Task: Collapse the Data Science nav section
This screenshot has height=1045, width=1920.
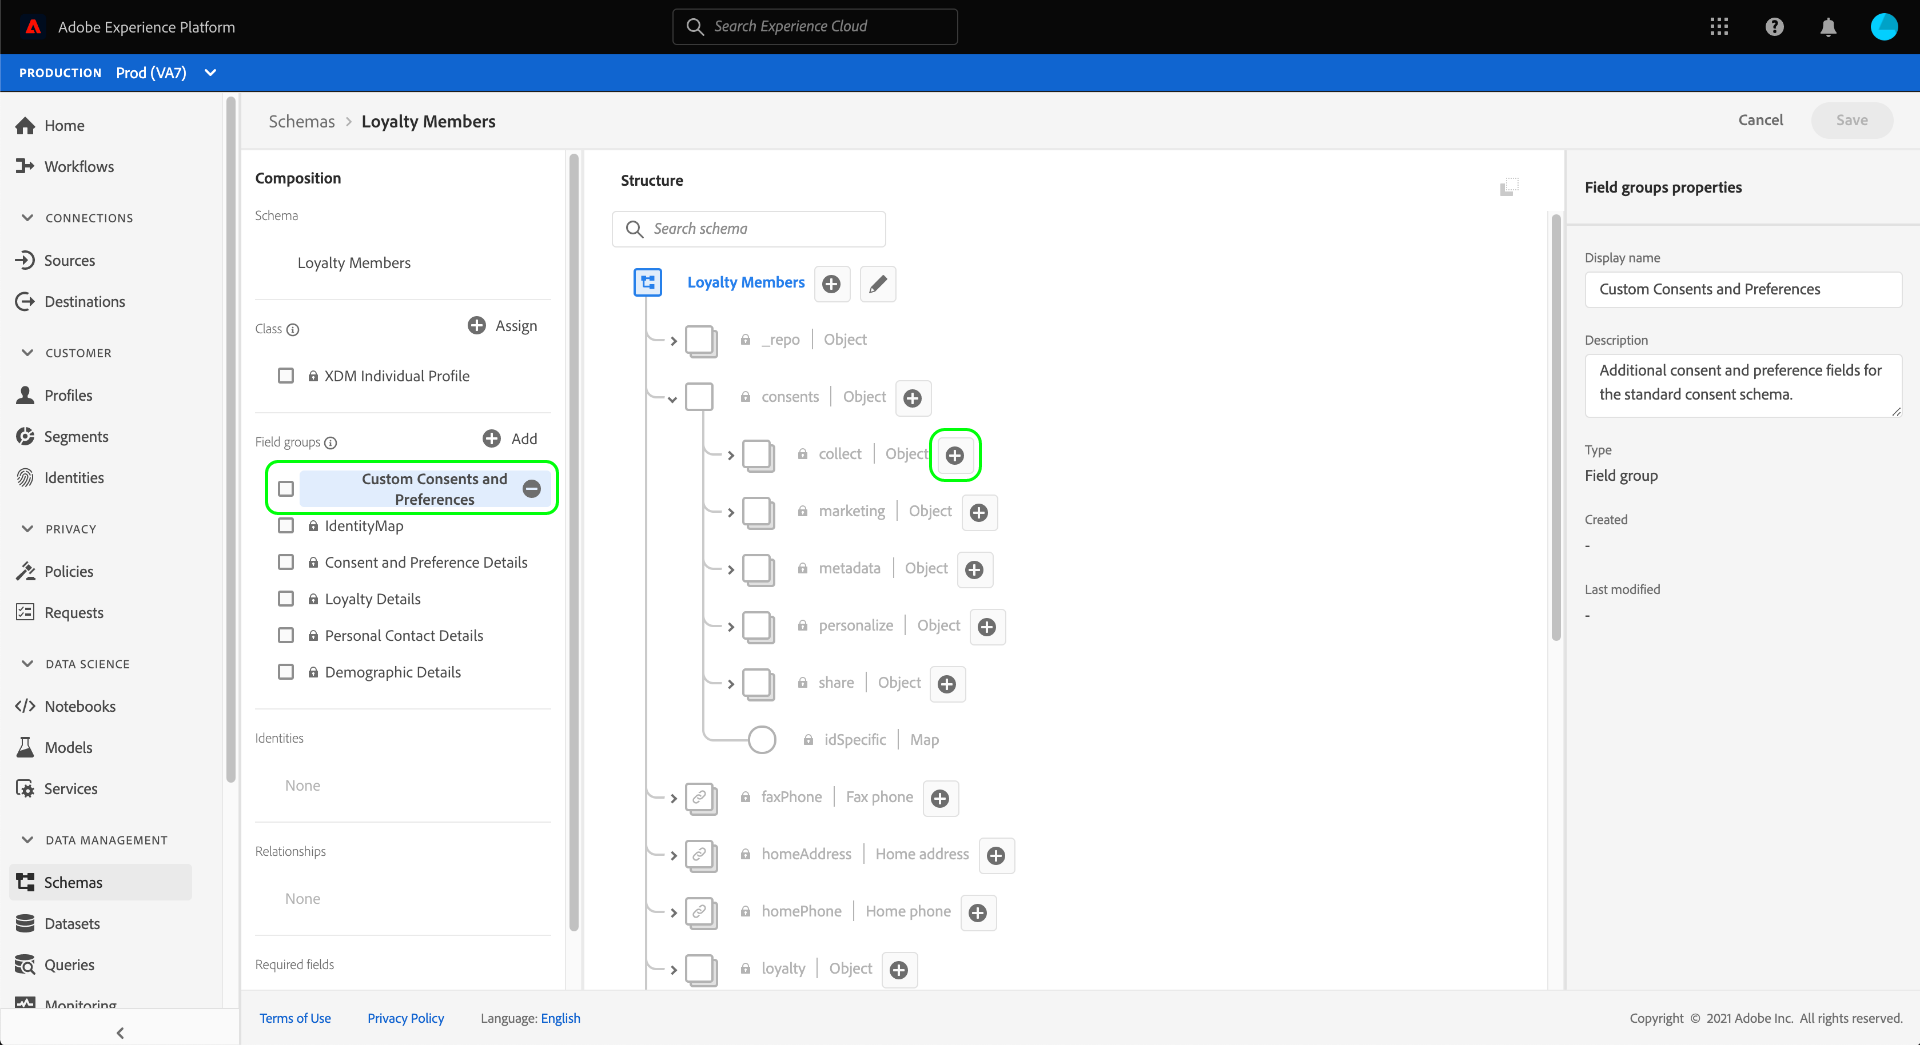Action: click(x=28, y=663)
